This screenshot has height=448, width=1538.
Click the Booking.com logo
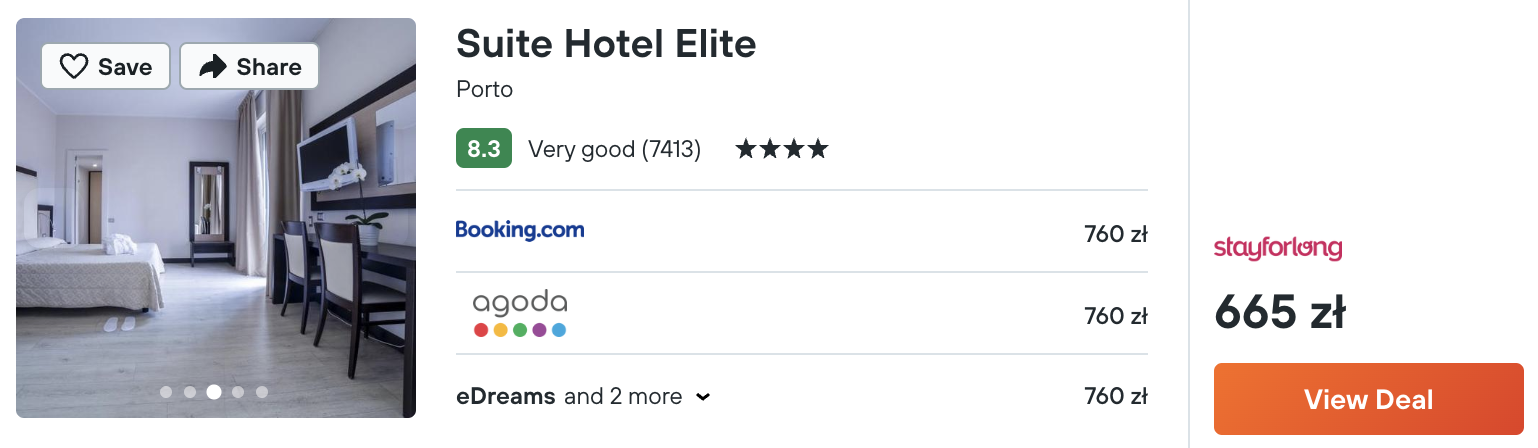point(520,230)
